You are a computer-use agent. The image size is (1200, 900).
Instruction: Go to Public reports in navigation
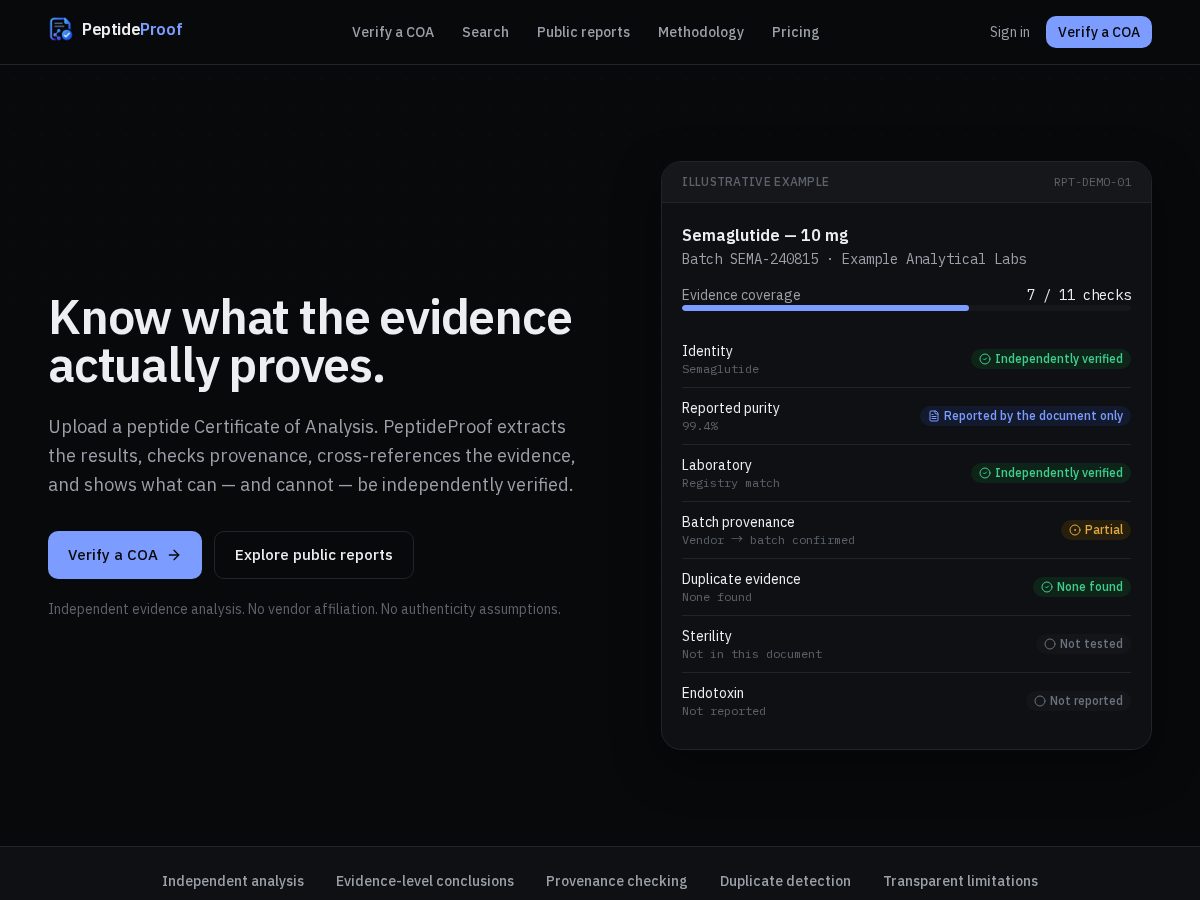pyautogui.click(x=583, y=32)
